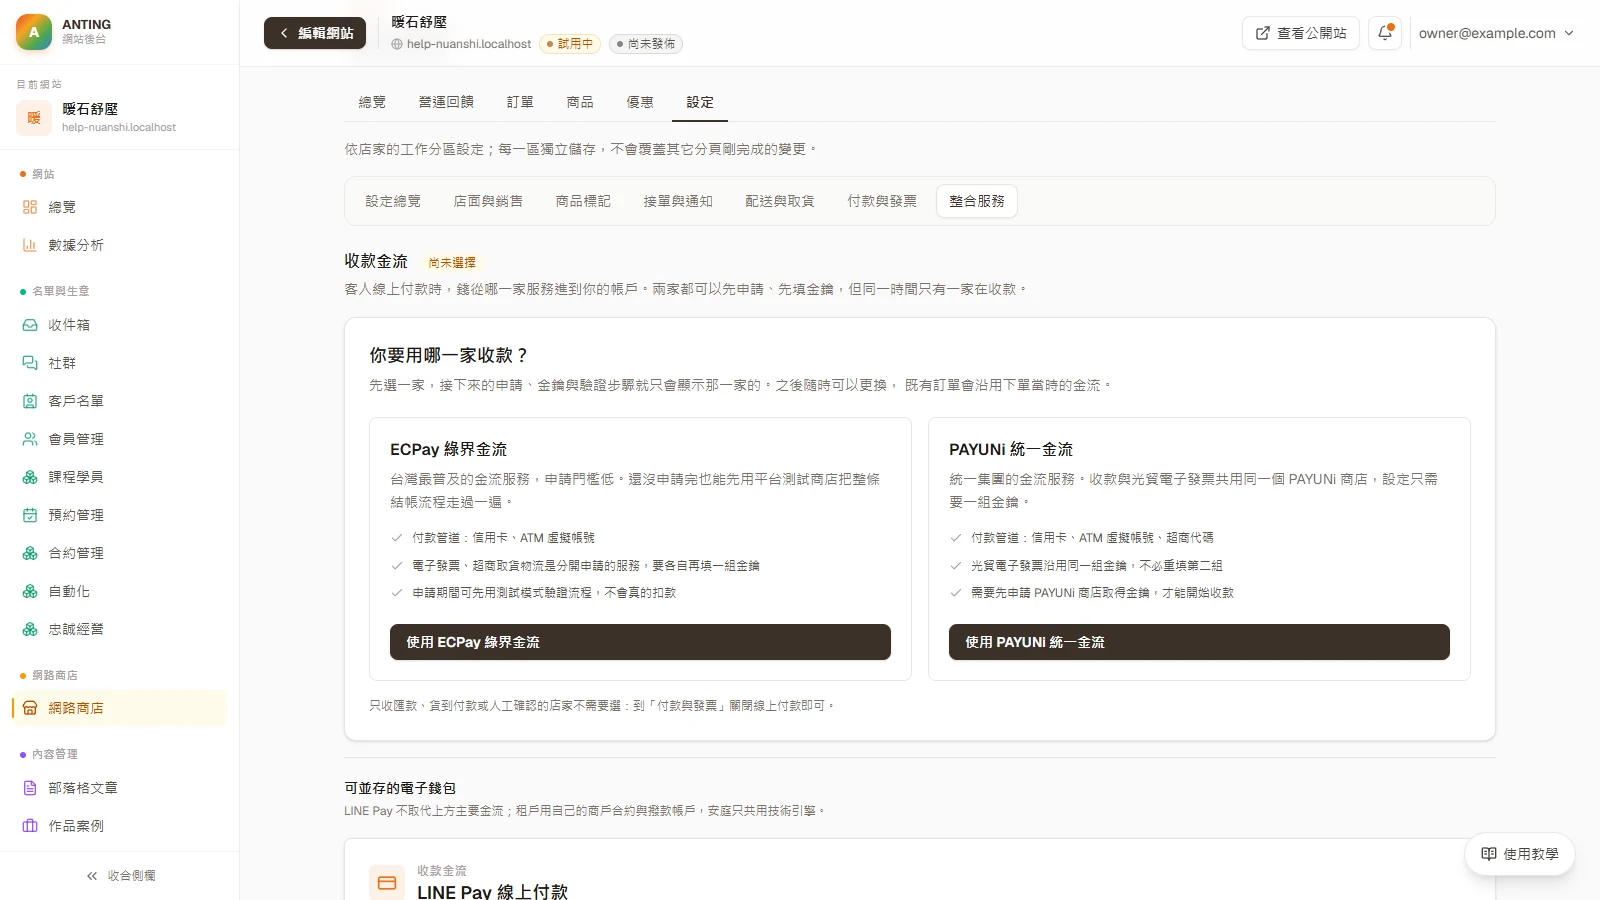The width and height of the screenshot is (1600, 900).
Task: Click the 尚未發佈 status badge
Action: click(x=646, y=44)
